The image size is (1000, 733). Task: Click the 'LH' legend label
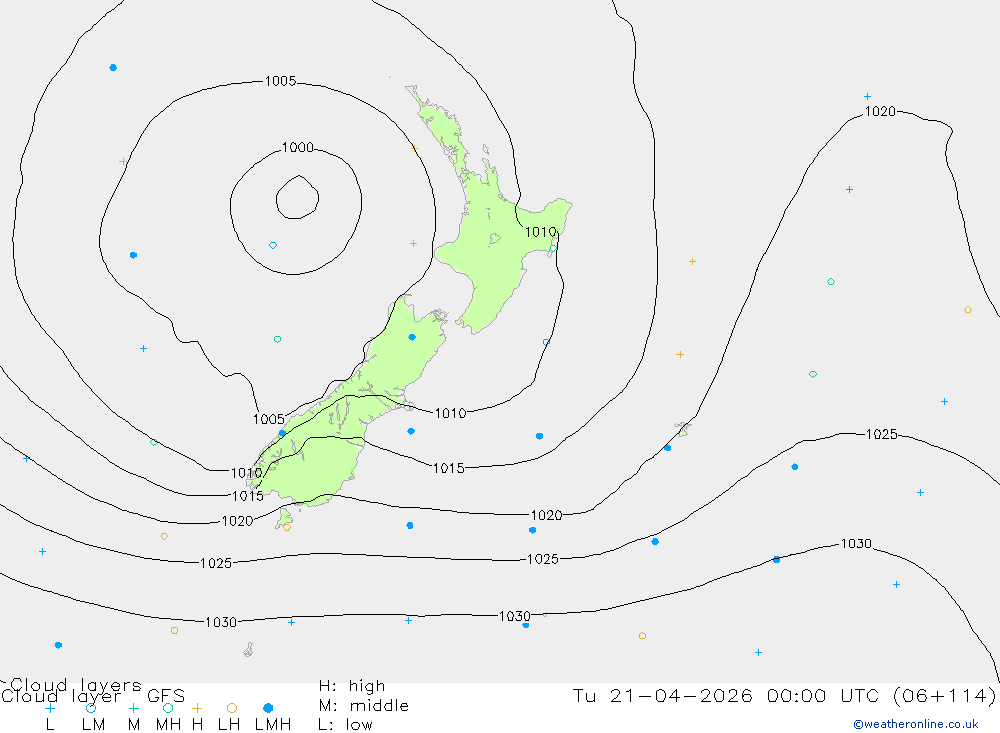point(229,725)
